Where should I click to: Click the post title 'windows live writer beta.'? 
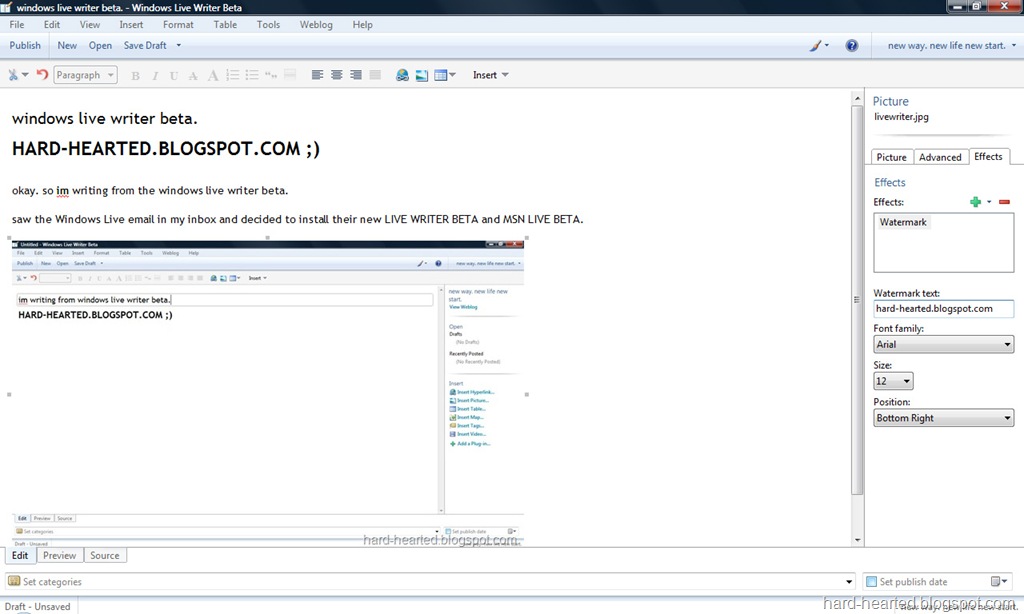[104, 119]
